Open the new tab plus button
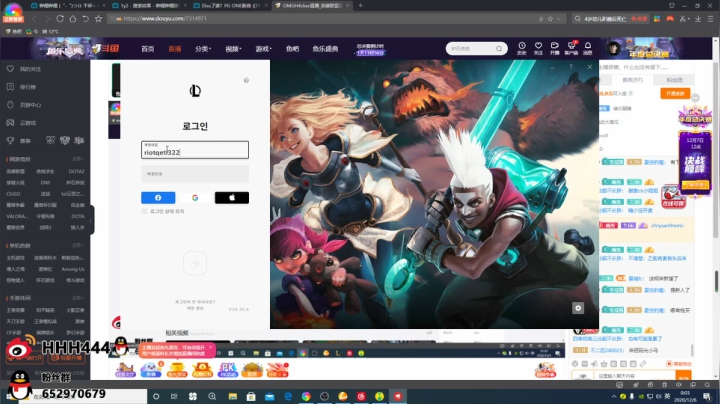 tap(360, 6)
